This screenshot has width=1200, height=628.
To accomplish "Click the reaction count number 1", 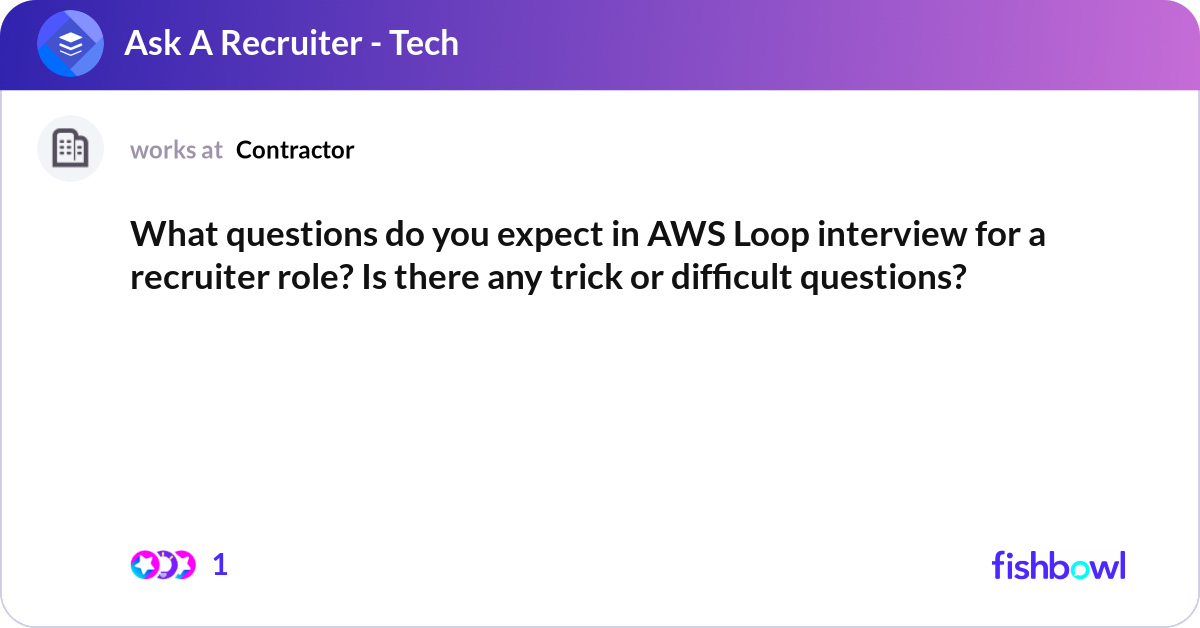I will 221,565.
